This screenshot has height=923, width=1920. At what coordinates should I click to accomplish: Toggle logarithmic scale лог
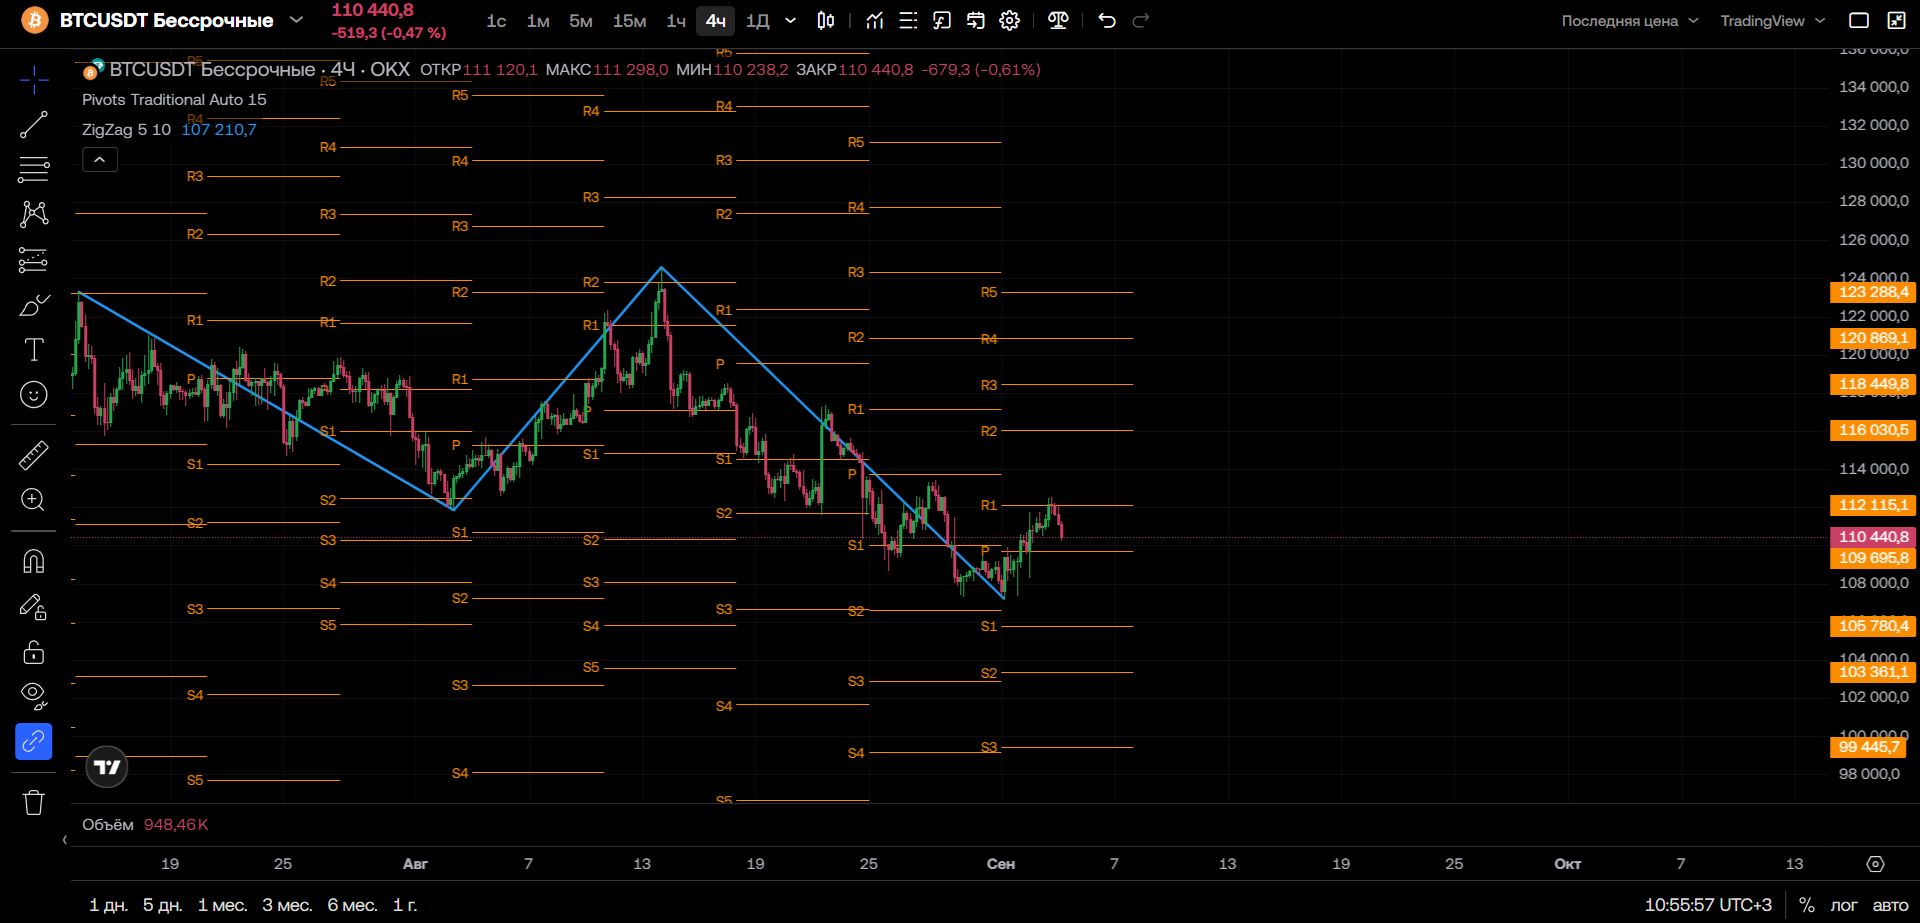1844,905
